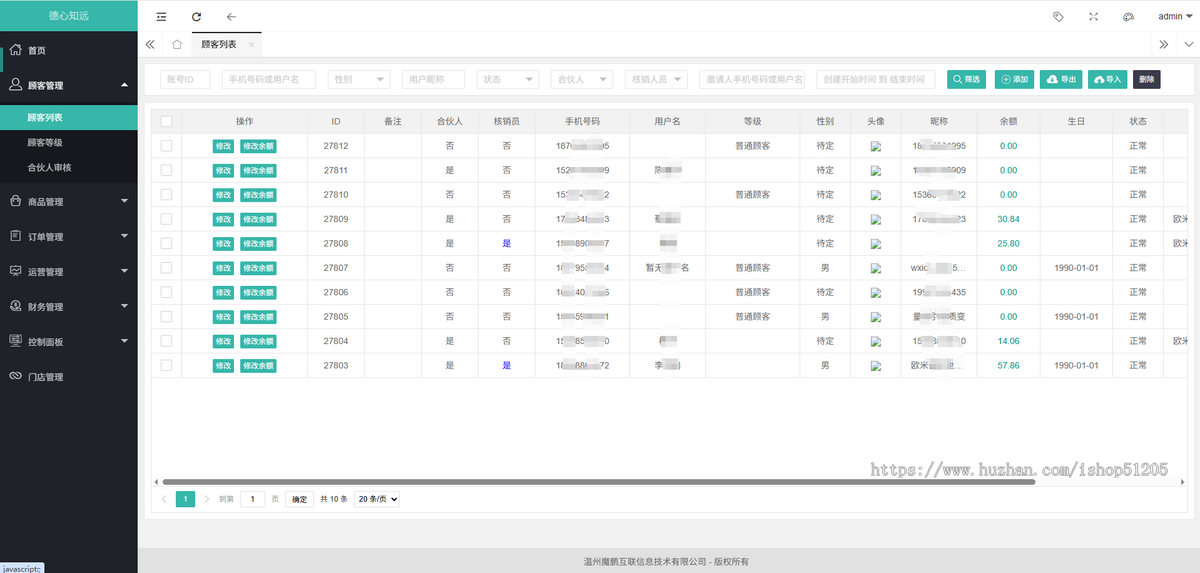The height and width of the screenshot is (573, 1200).
Task: Open the theme palette icon
Action: 1128,17
